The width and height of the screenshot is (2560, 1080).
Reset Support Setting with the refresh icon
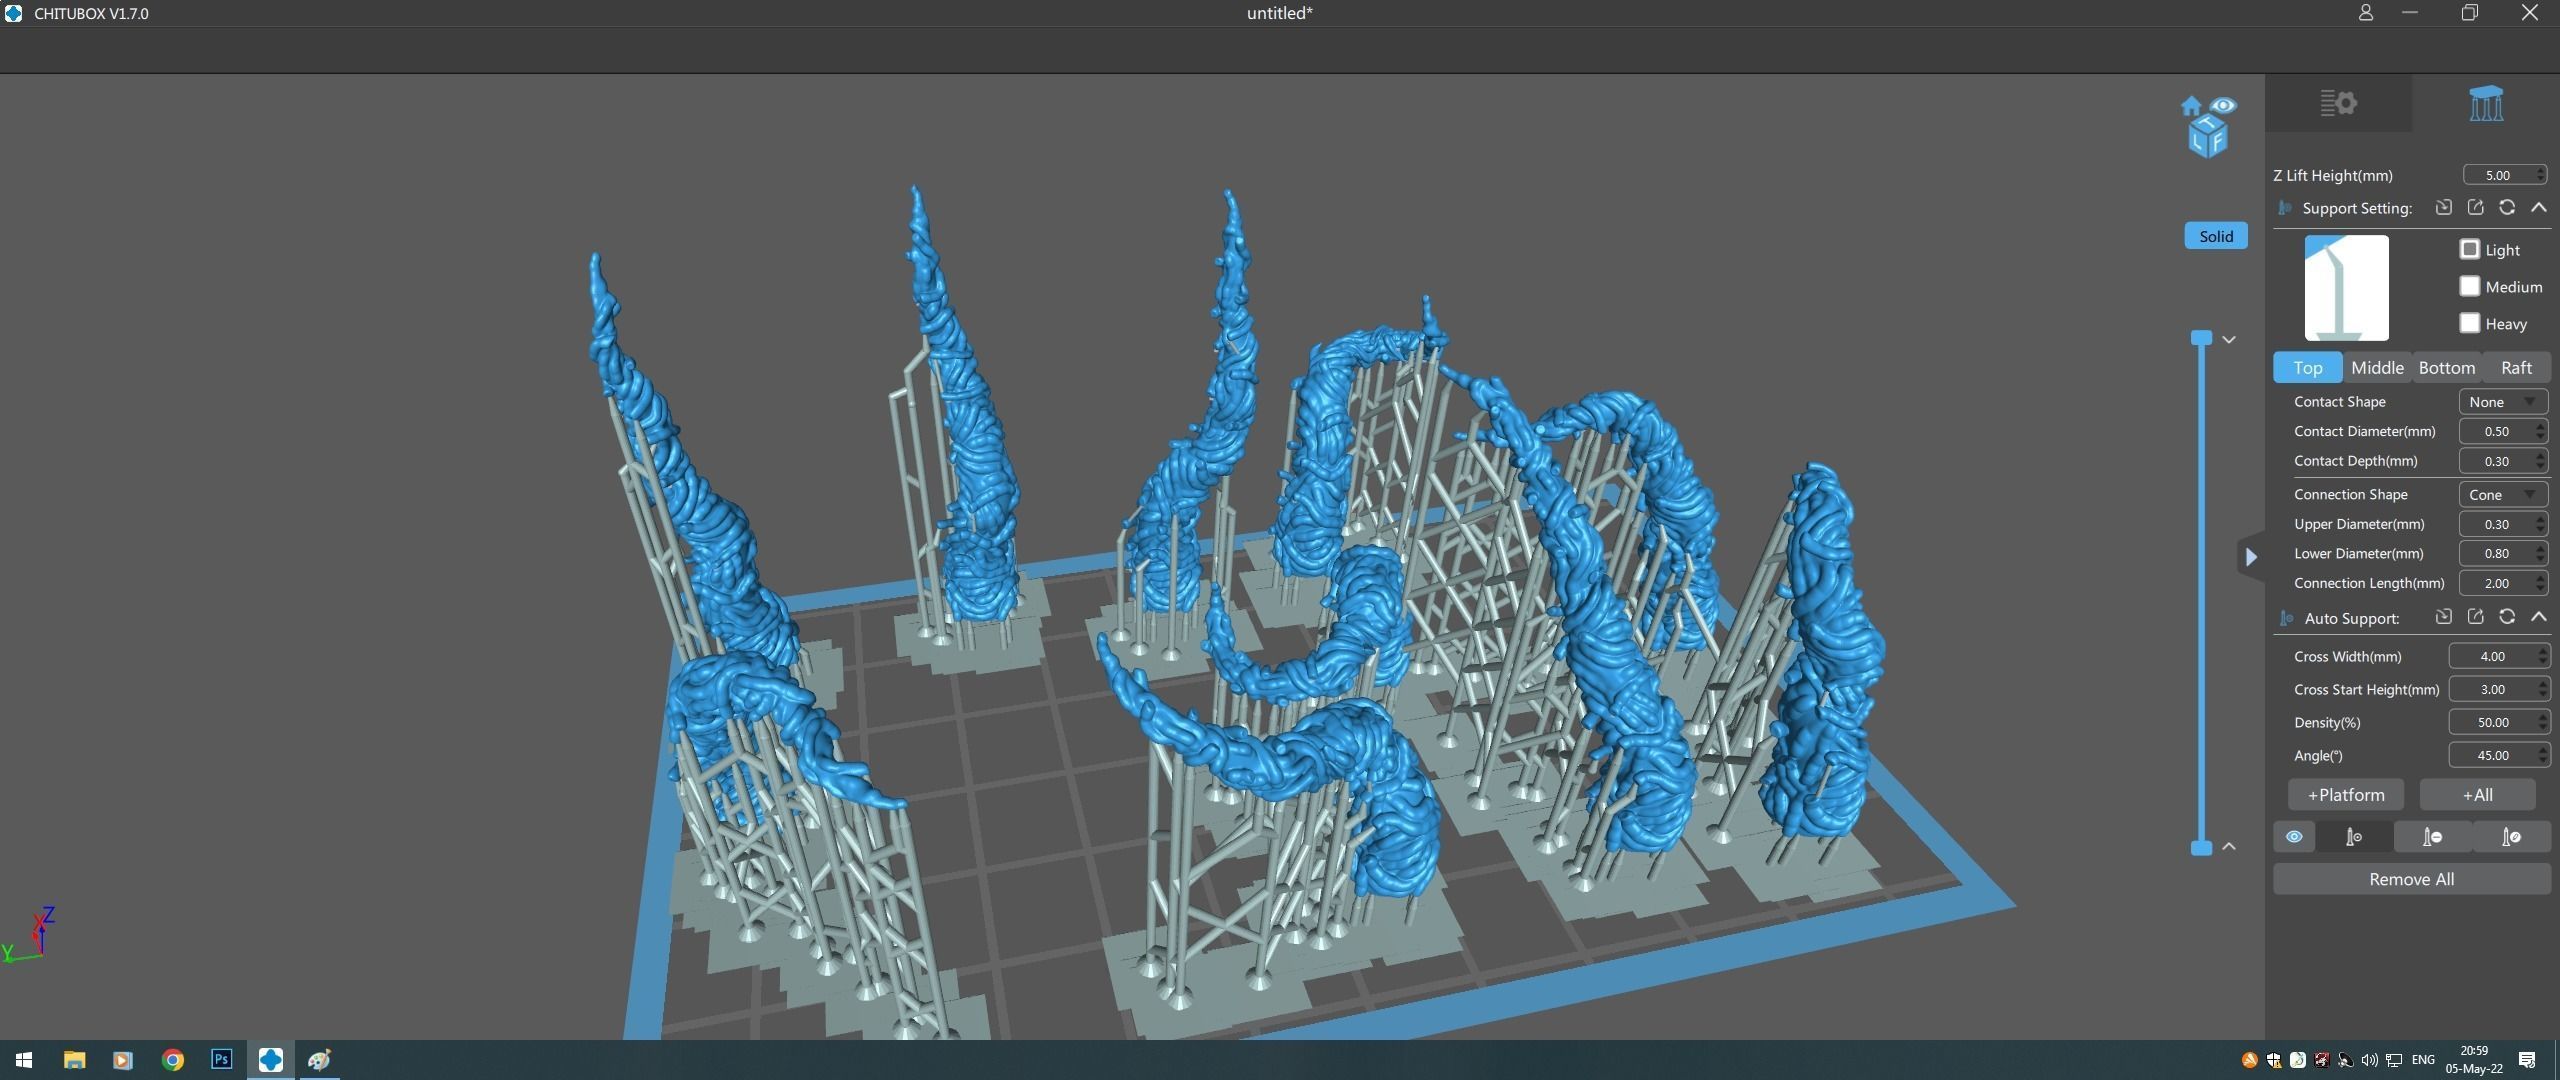tap(2507, 207)
